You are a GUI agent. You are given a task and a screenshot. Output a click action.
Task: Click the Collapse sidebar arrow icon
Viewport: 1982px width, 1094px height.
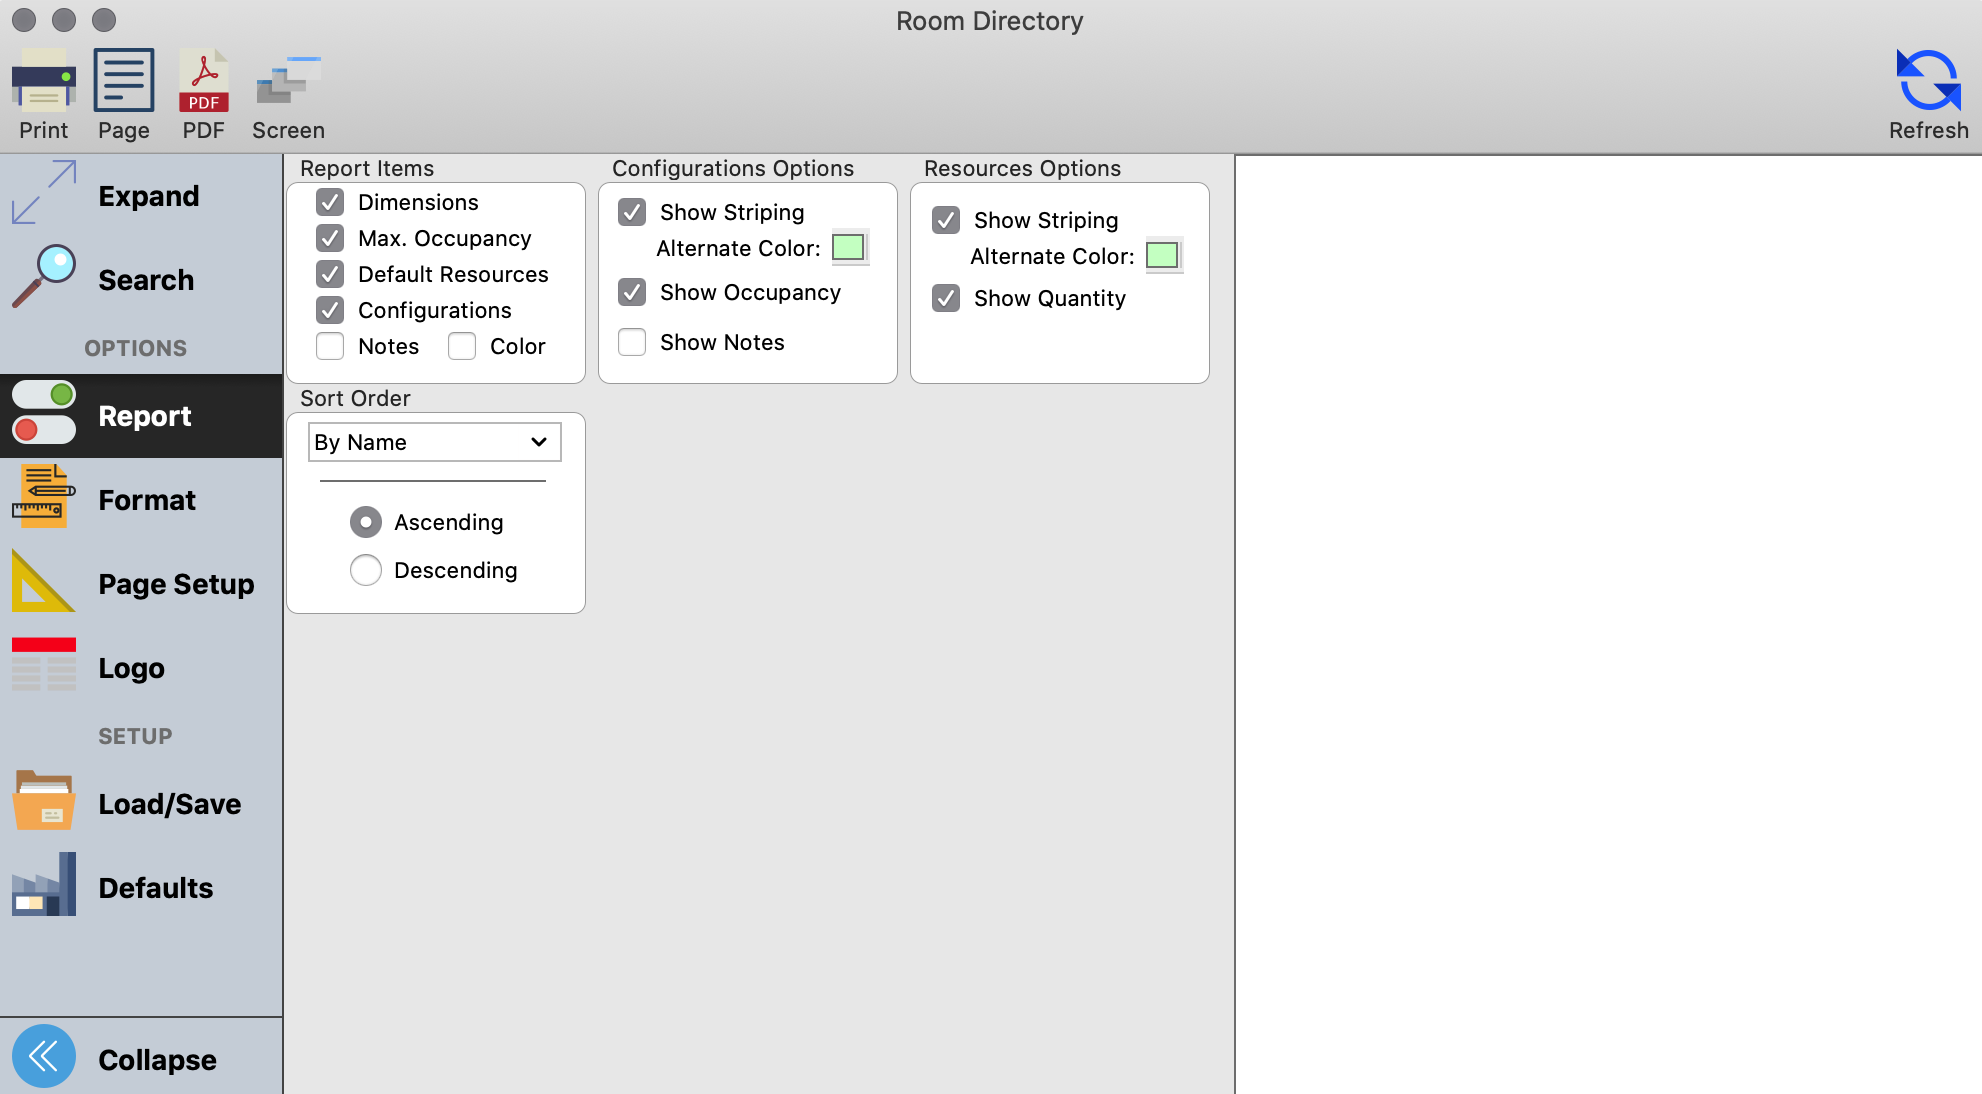pyautogui.click(x=44, y=1056)
